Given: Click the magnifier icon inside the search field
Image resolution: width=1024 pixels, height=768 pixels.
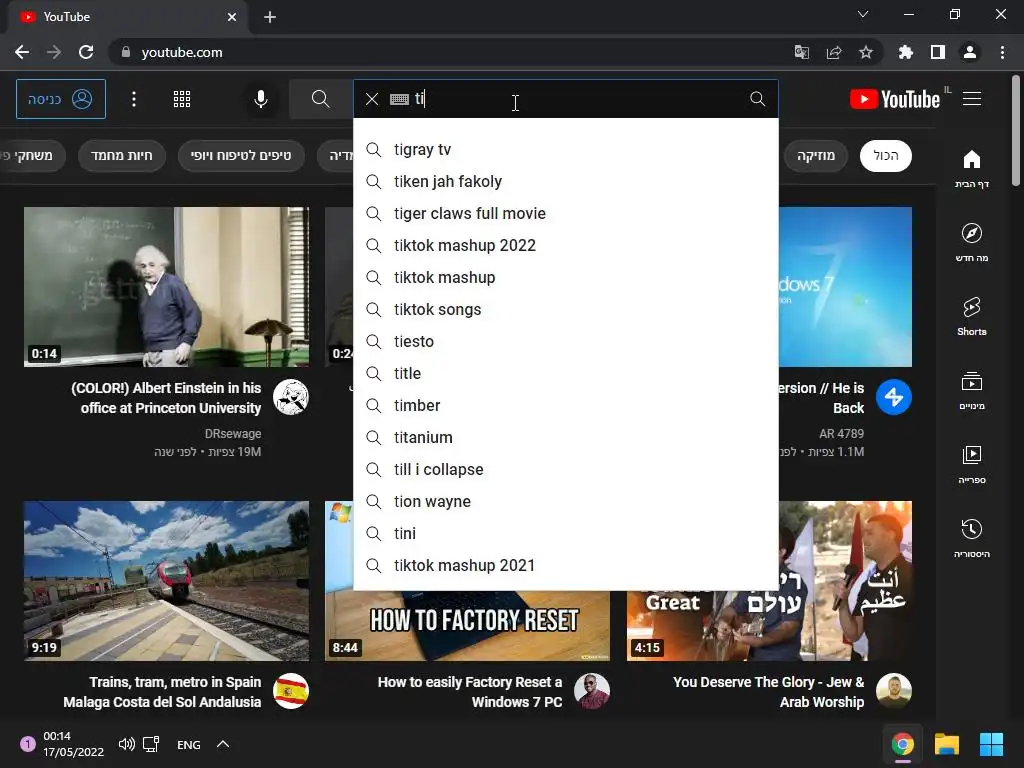Looking at the screenshot, I should point(757,99).
